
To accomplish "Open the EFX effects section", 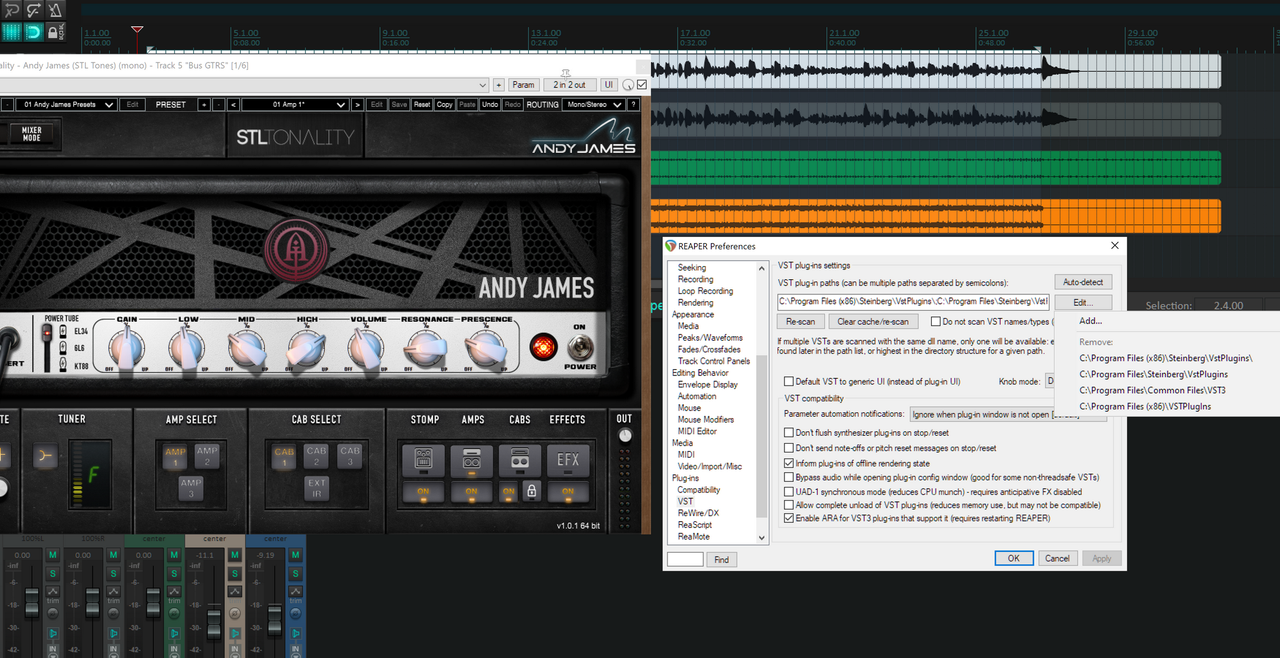I will (567, 461).
